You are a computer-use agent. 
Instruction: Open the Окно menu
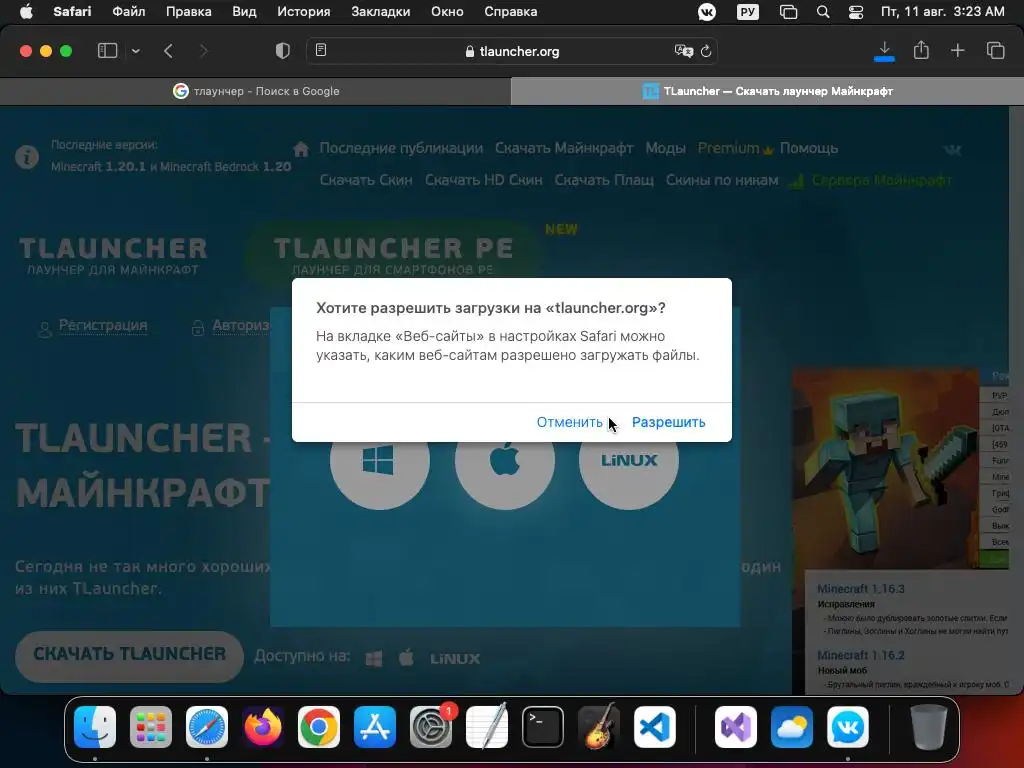click(447, 12)
